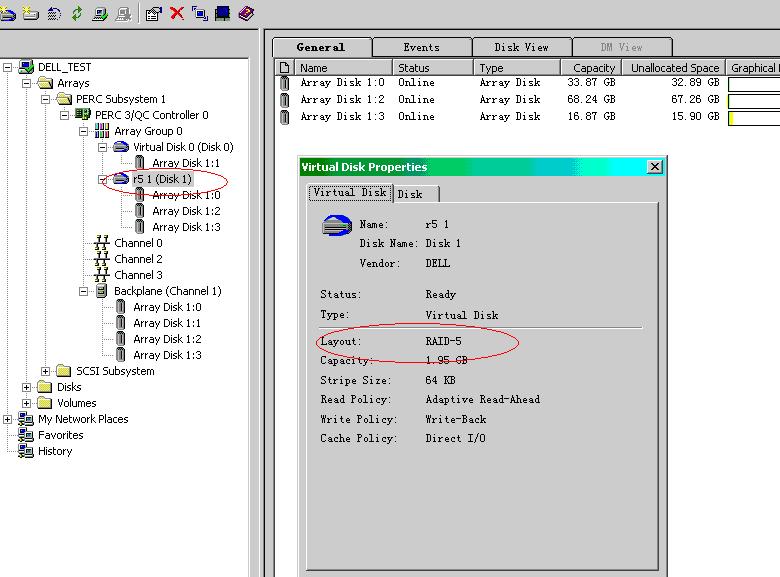Click the Channel 3 connector icon

(x=102, y=275)
